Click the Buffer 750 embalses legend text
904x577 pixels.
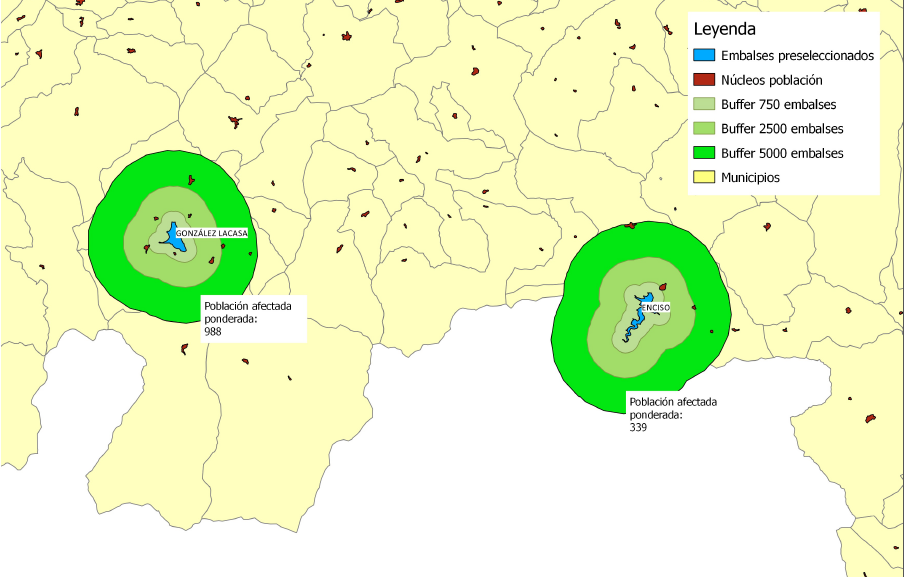coord(778,104)
